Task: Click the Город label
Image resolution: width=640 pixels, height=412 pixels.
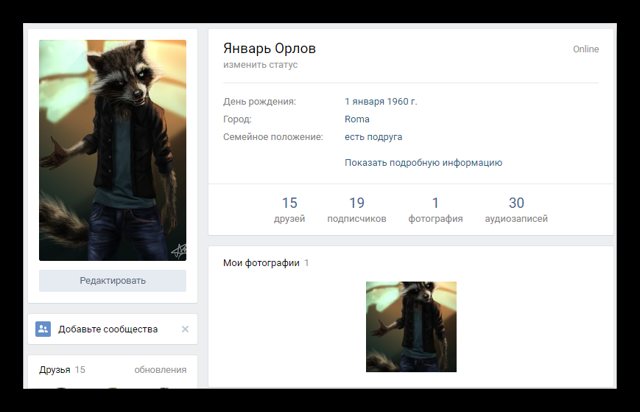Action: (237, 119)
